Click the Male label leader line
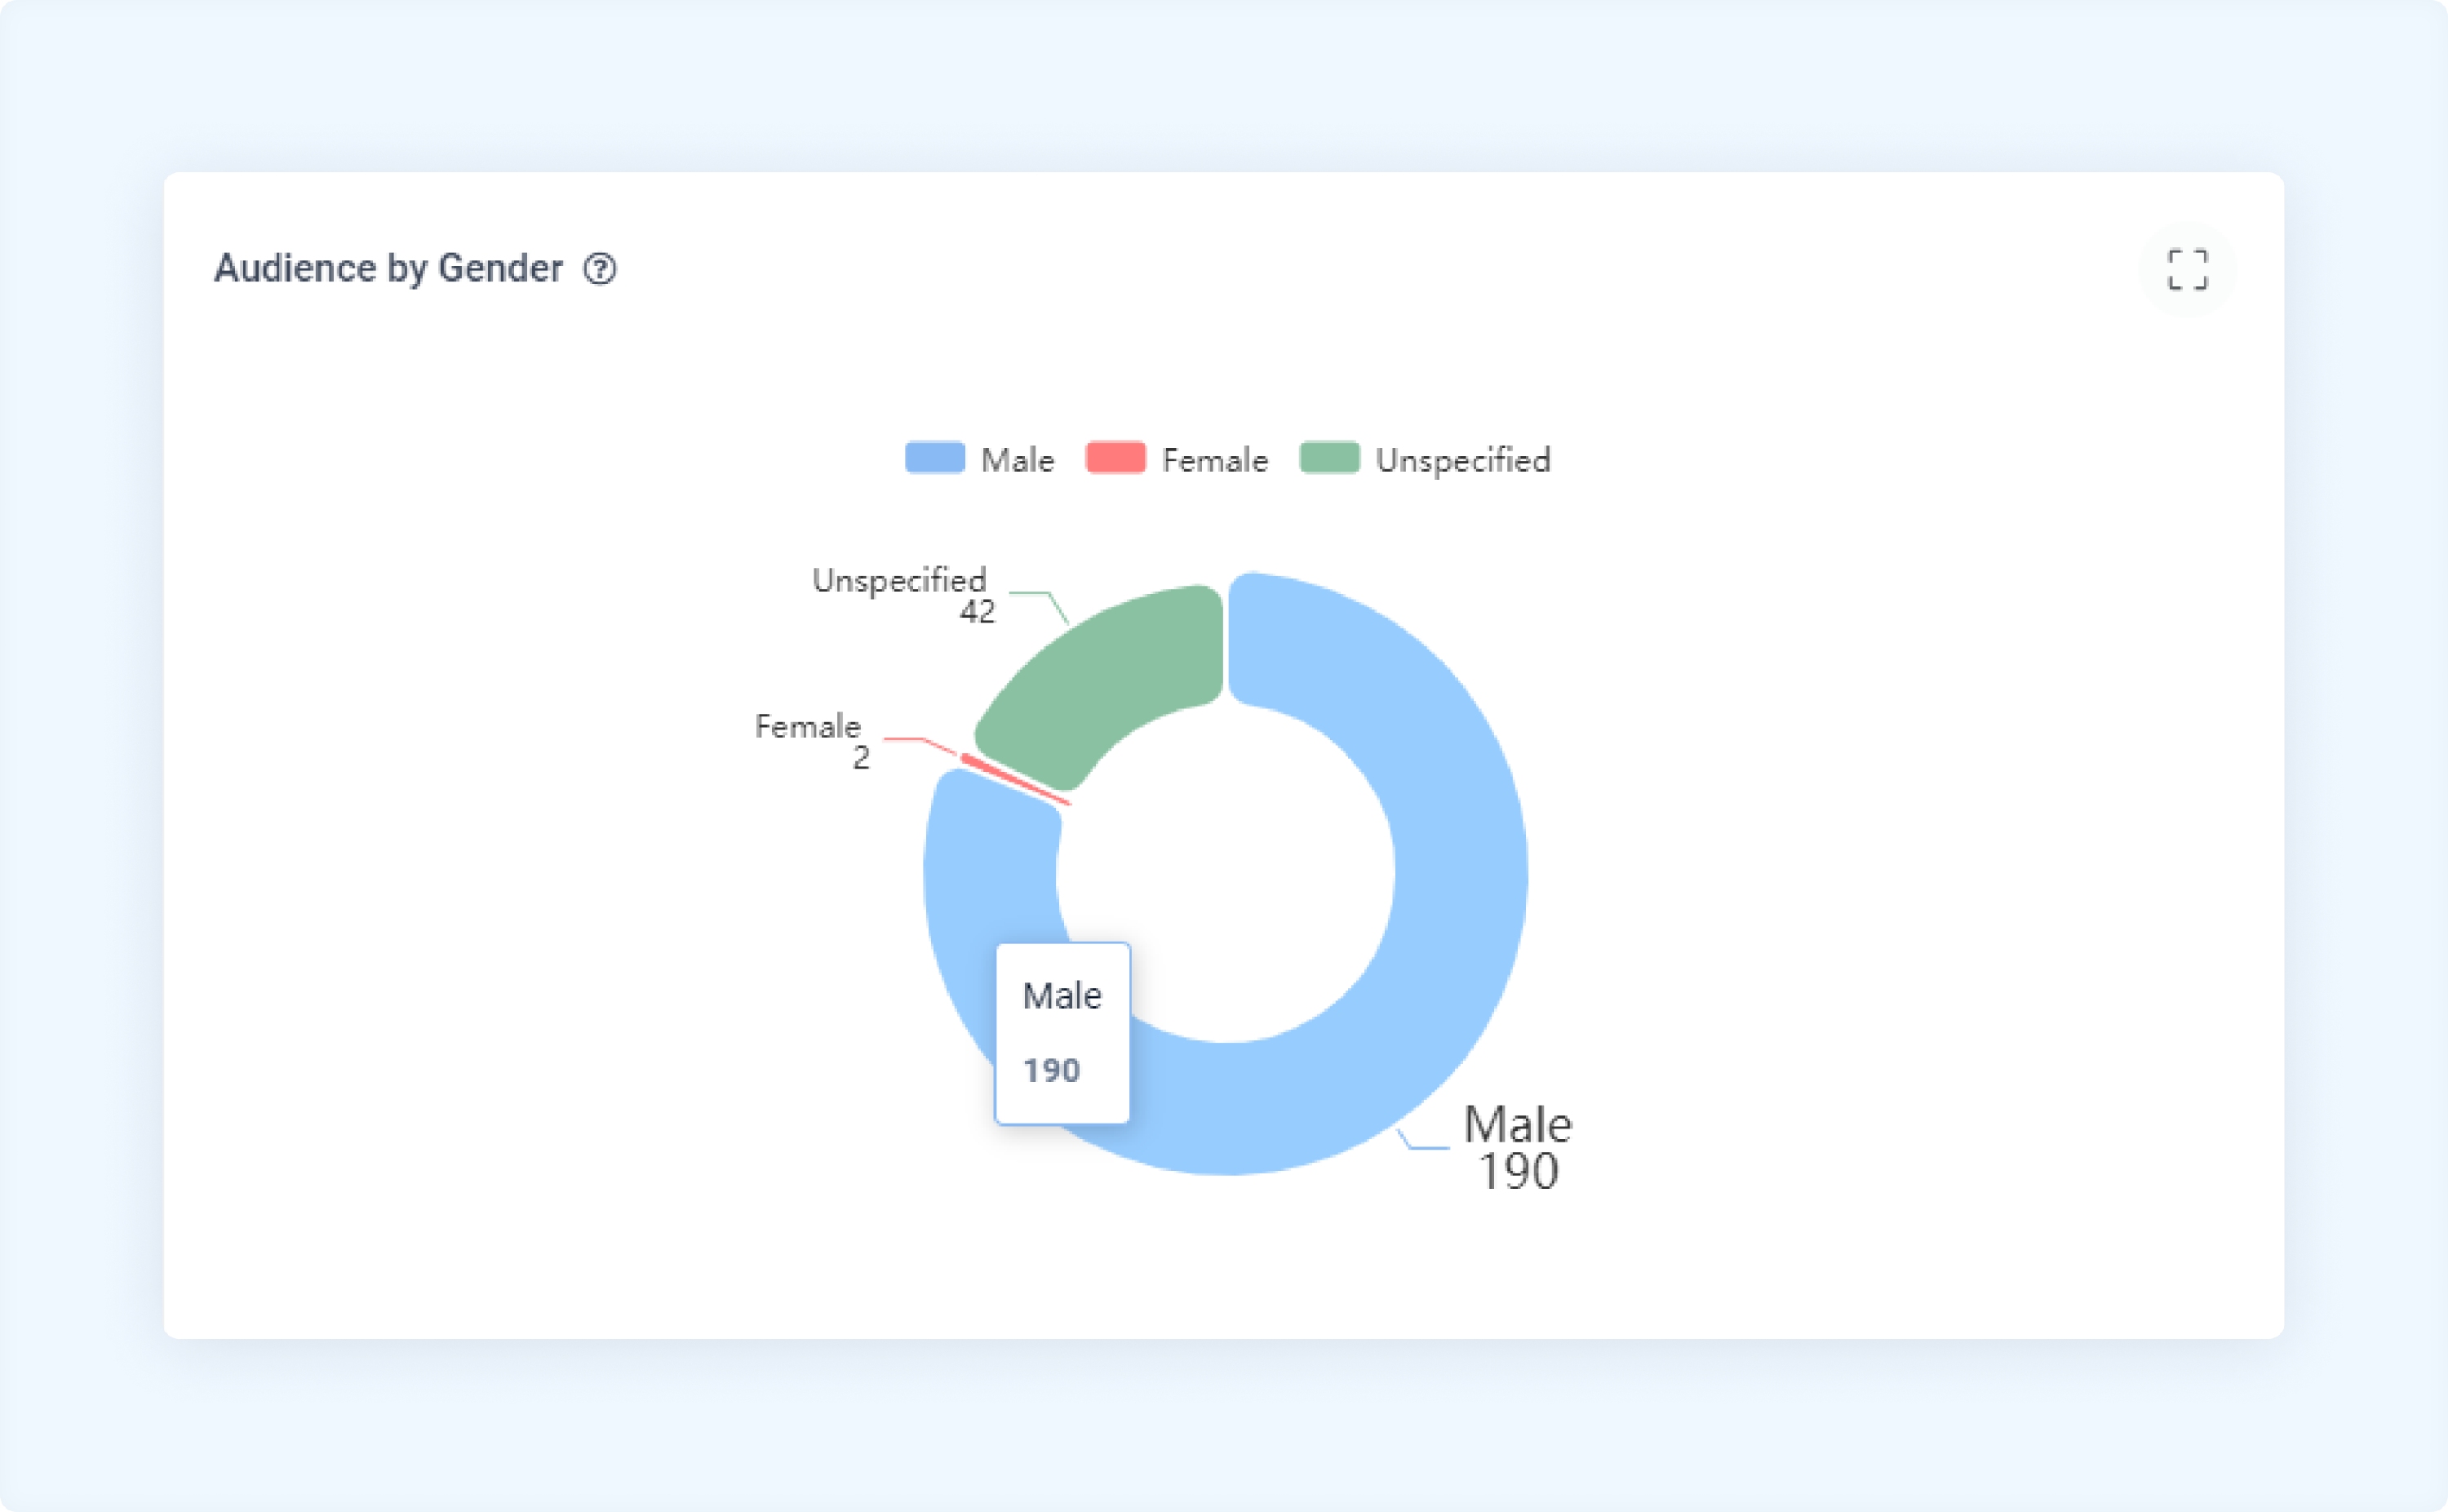This screenshot has height=1512, width=2448. (x=1423, y=1138)
